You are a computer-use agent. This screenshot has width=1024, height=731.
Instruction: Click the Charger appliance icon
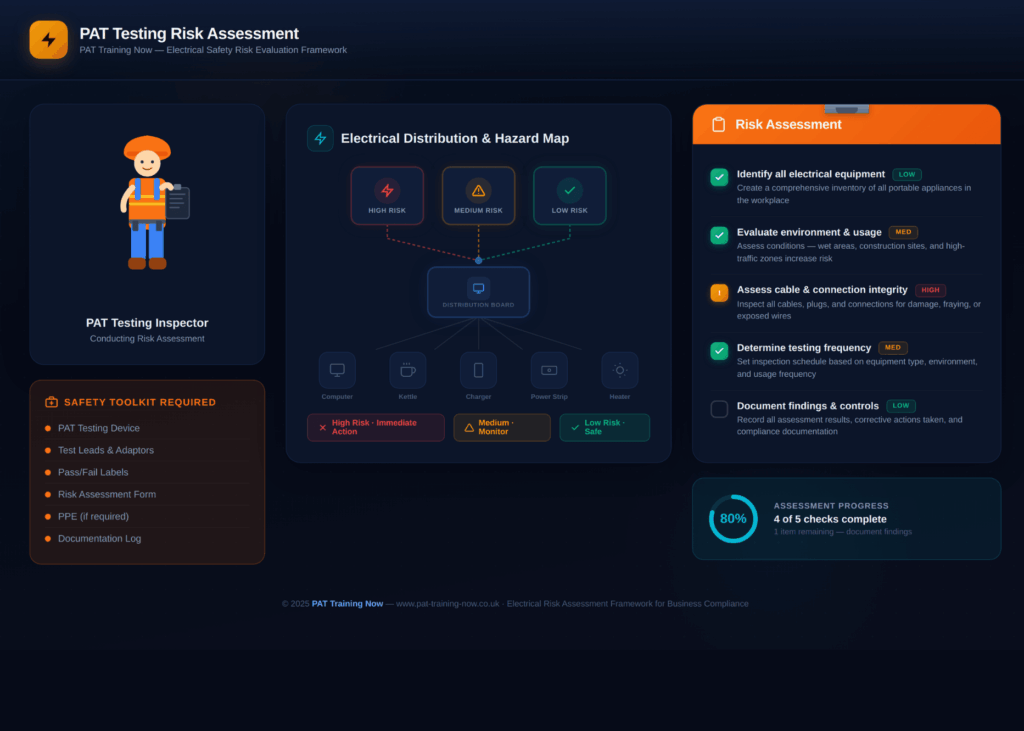coord(478,370)
